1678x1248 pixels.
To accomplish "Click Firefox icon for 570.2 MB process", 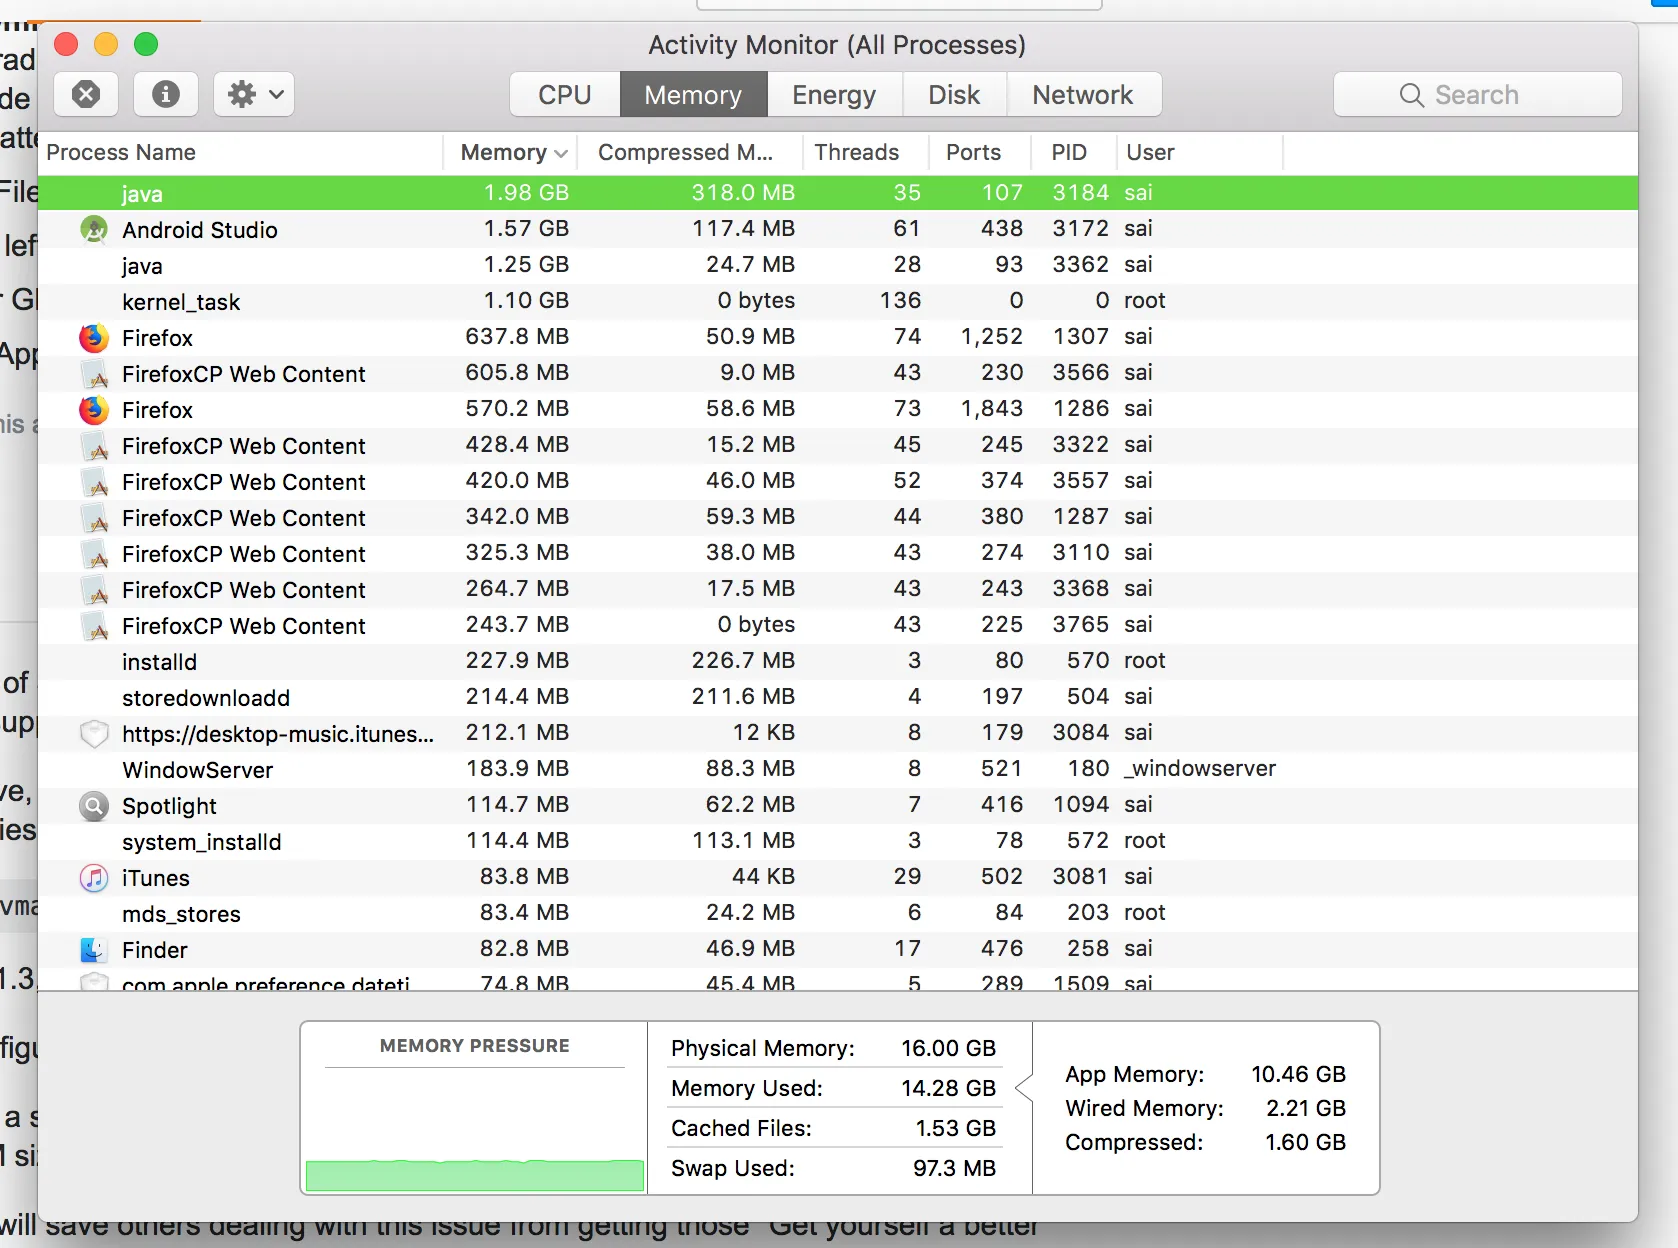I will 94,410.
